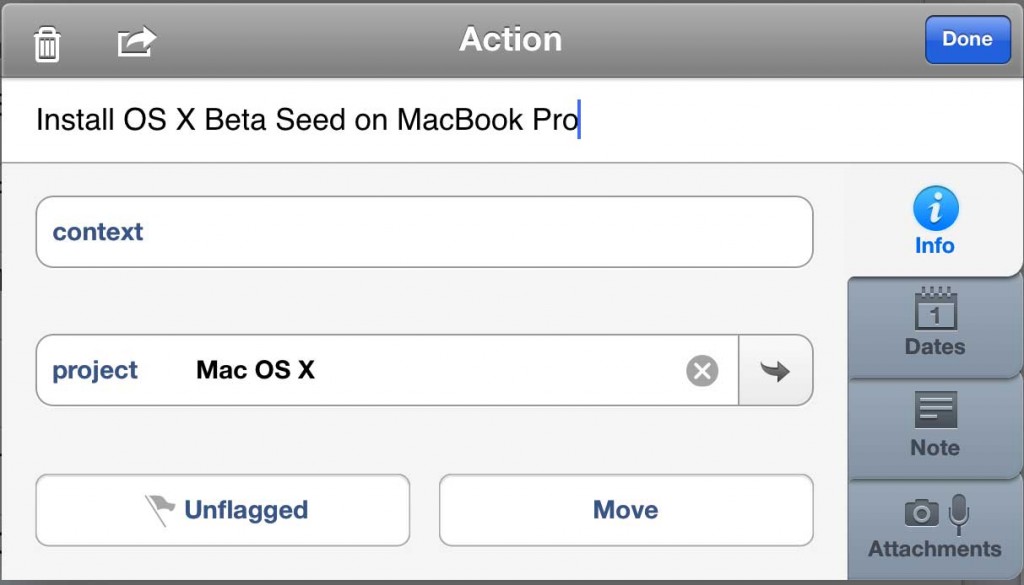Screen dimensions: 1024x585
Task: Select the blue Info circle icon
Action: click(x=935, y=209)
